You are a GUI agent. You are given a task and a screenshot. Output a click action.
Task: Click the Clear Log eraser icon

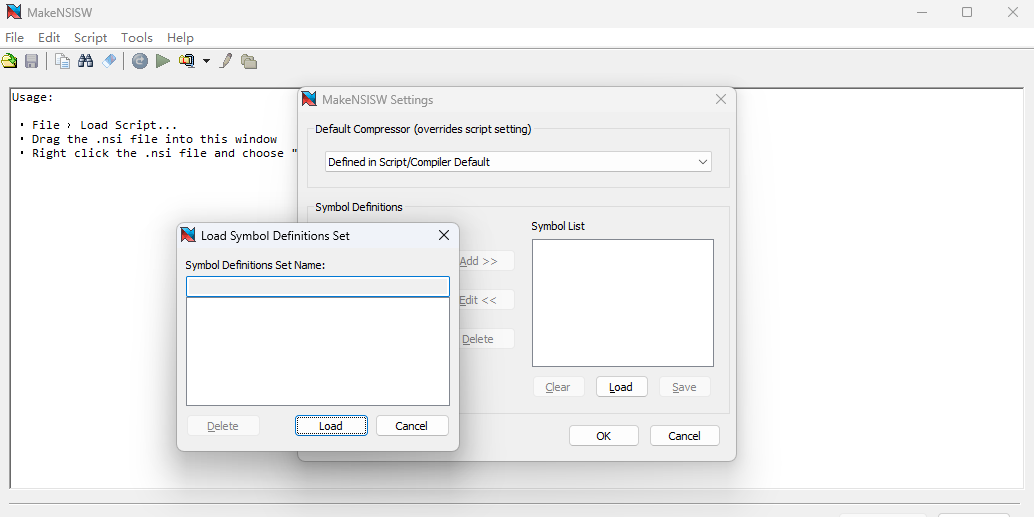point(109,61)
